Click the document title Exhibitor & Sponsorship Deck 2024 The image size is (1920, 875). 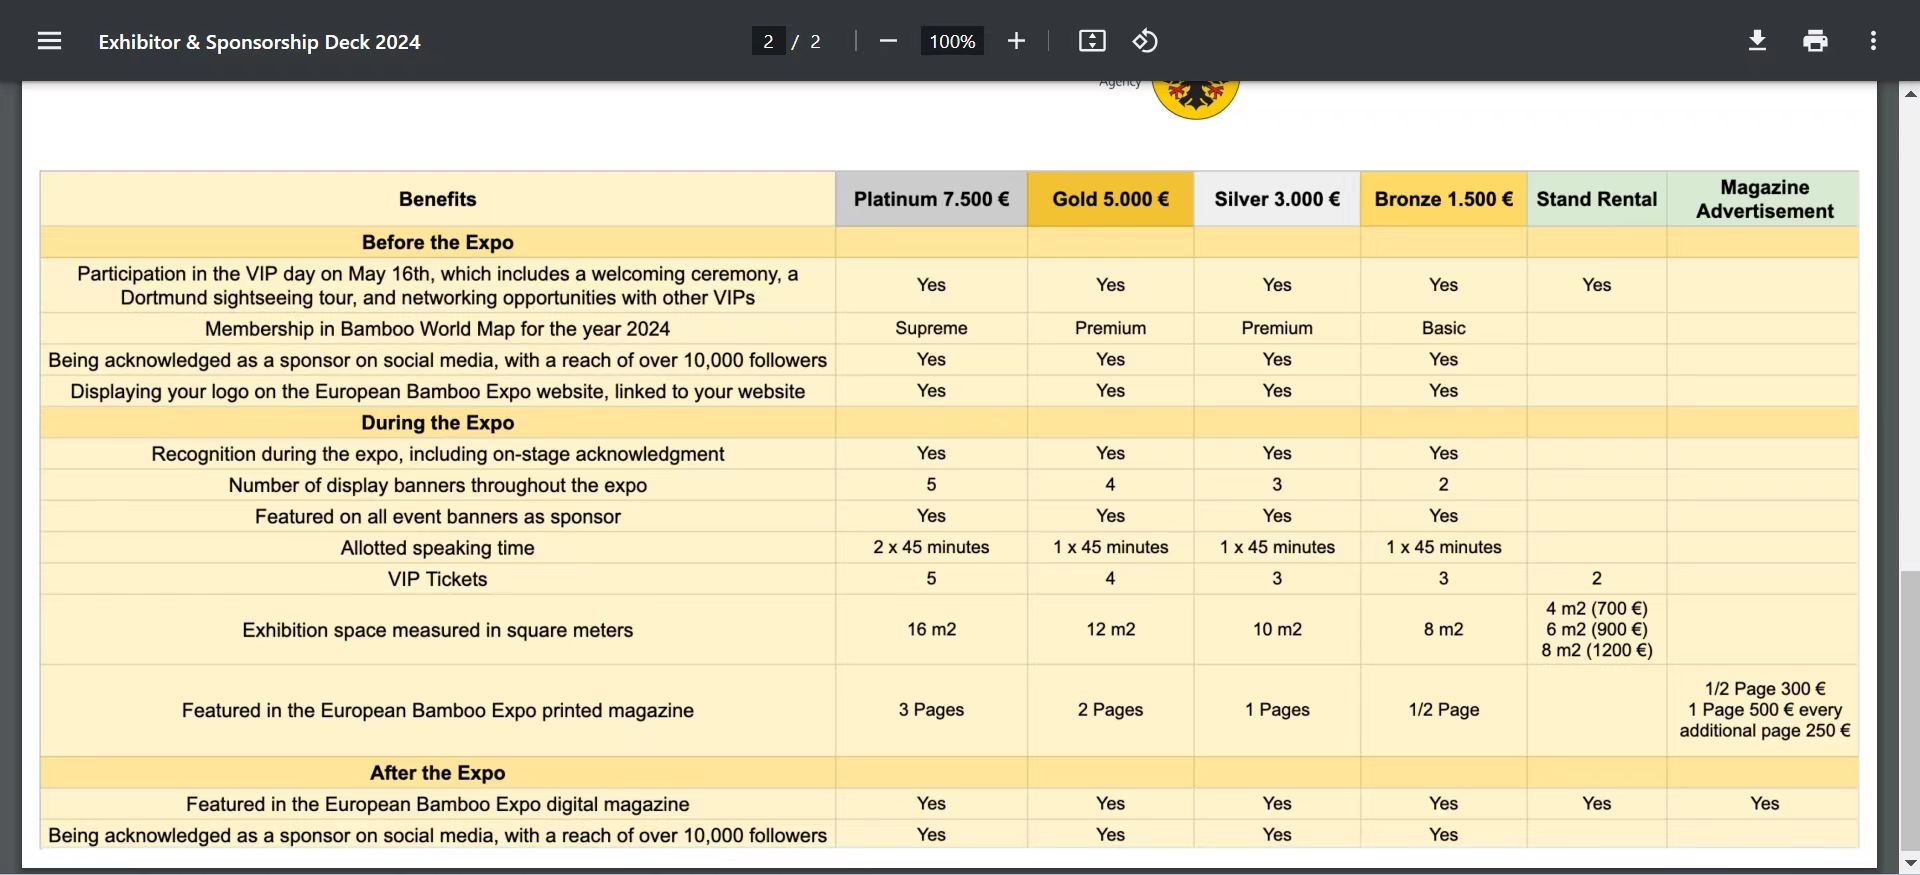259,42
